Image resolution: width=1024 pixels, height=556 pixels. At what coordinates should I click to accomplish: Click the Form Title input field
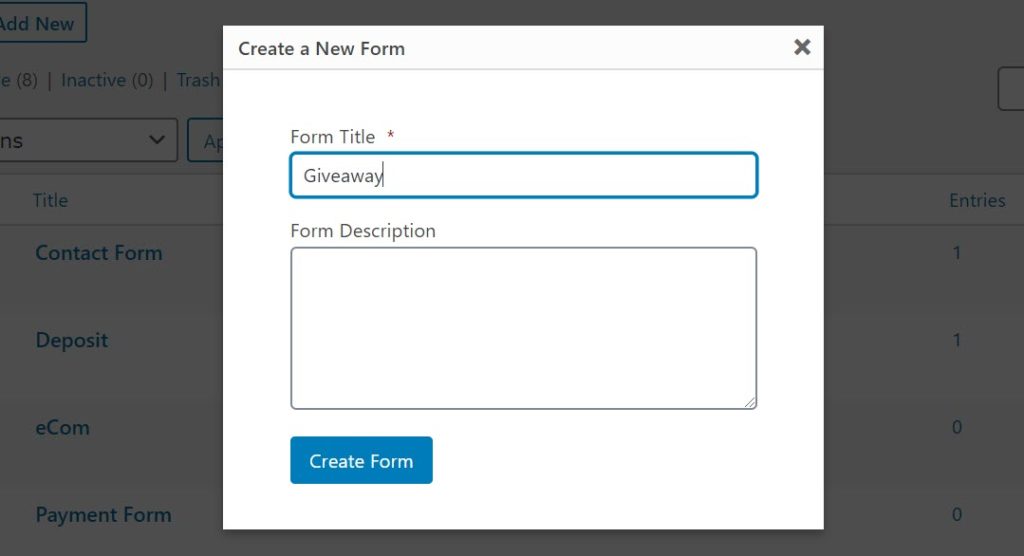(x=523, y=176)
